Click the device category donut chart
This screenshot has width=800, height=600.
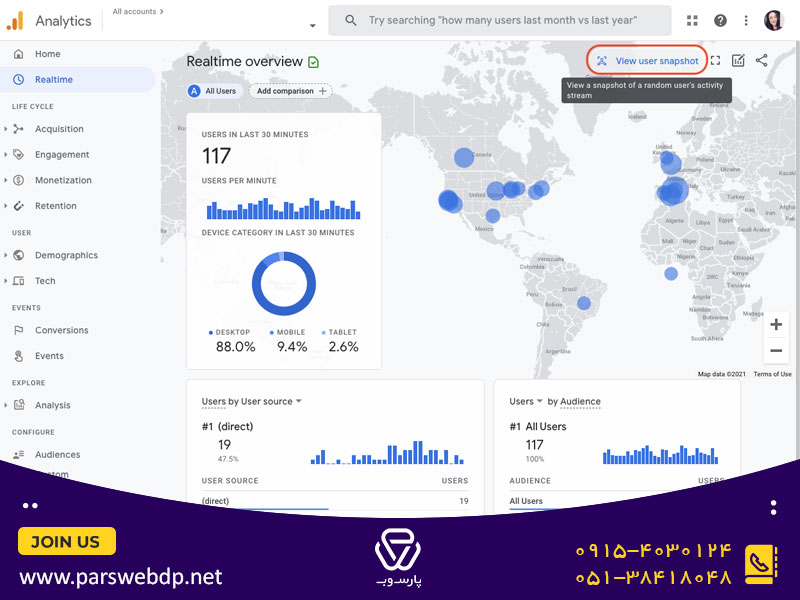[x=284, y=283]
